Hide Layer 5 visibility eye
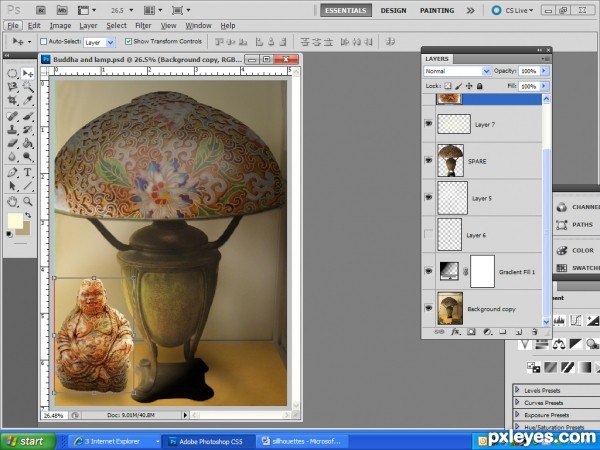600x450 pixels. (x=429, y=197)
